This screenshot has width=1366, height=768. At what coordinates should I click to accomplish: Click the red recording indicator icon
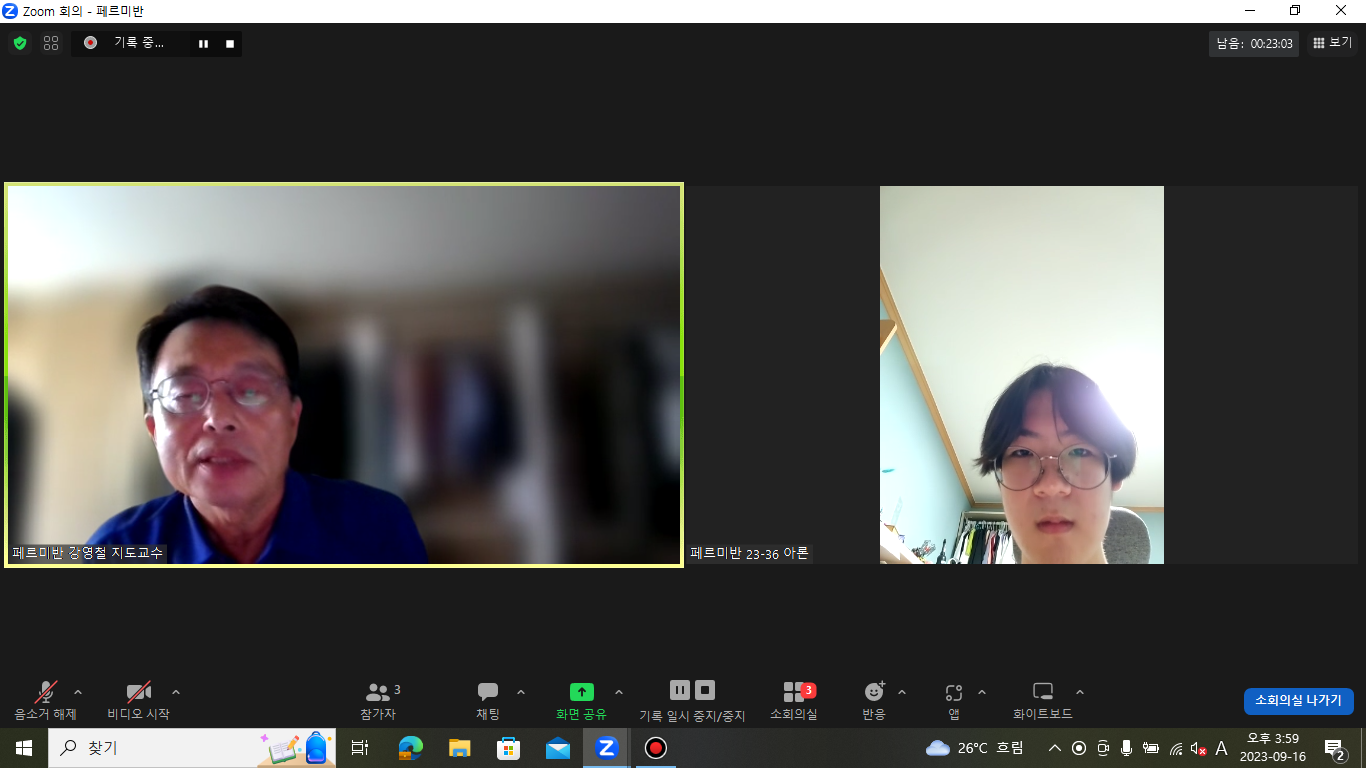click(x=90, y=43)
